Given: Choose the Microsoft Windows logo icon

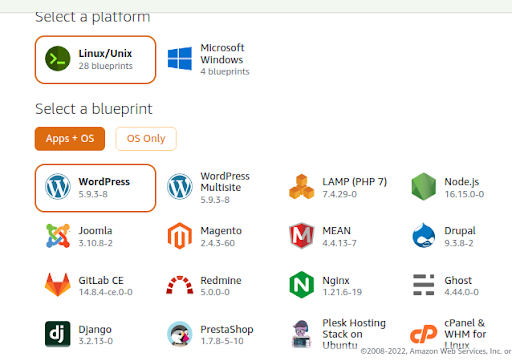Looking at the screenshot, I should pyautogui.click(x=180, y=59).
